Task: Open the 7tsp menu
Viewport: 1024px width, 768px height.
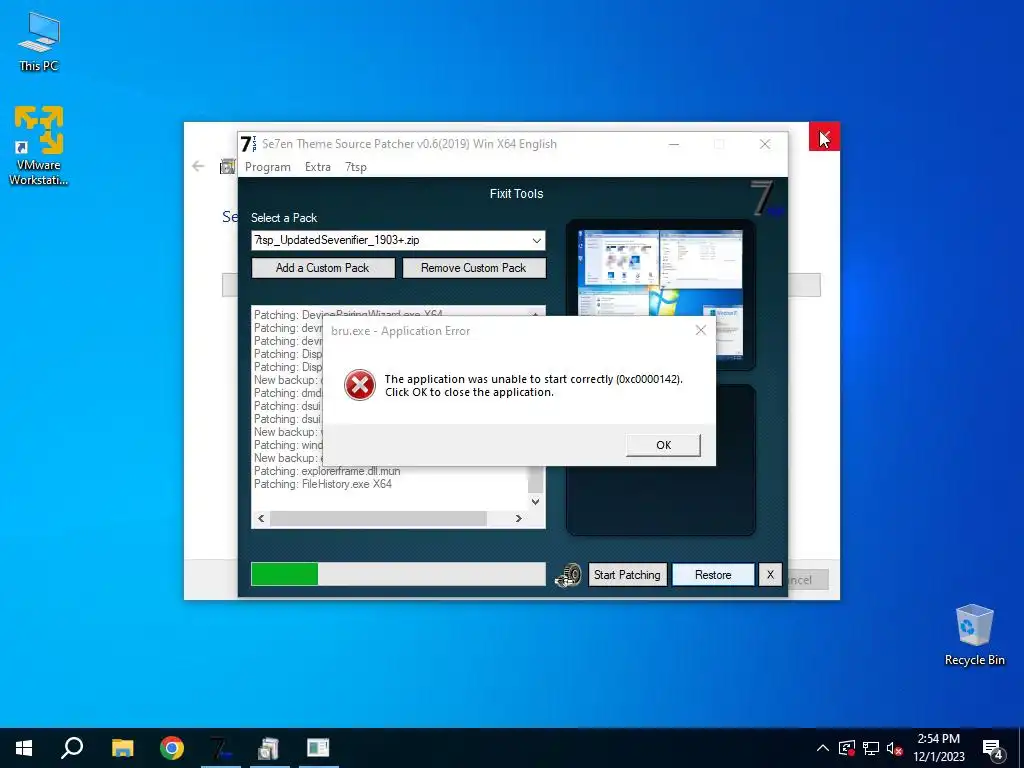Action: pos(356,167)
